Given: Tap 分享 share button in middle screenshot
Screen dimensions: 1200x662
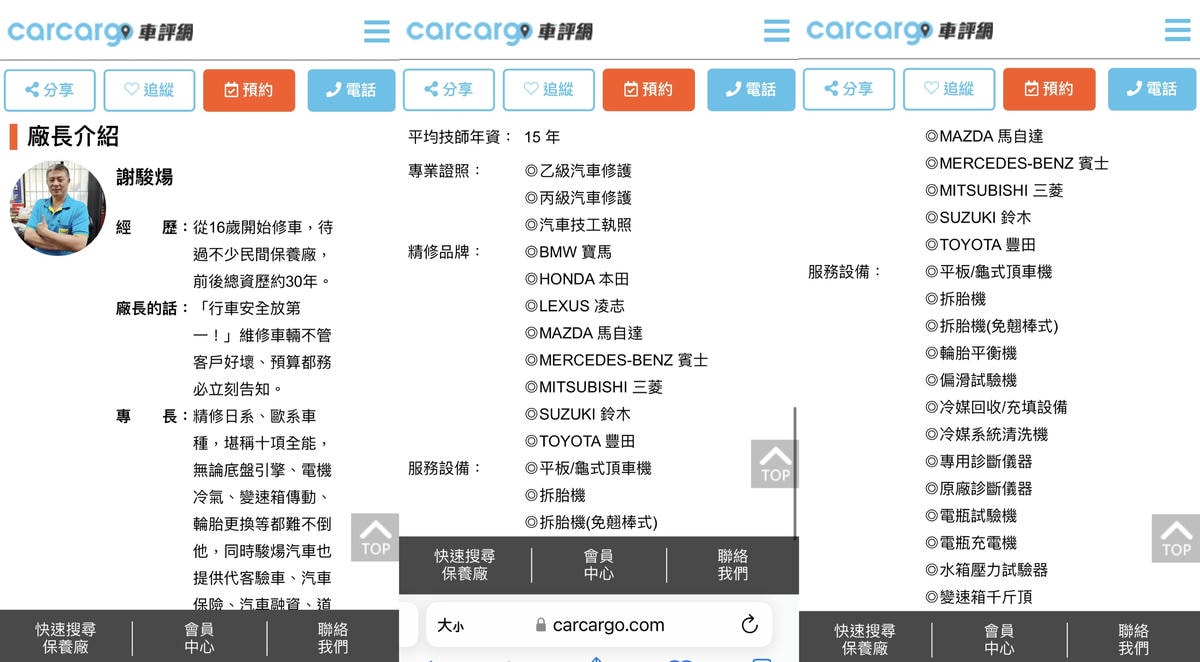Looking at the screenshot, I should (x=449, y=89).
